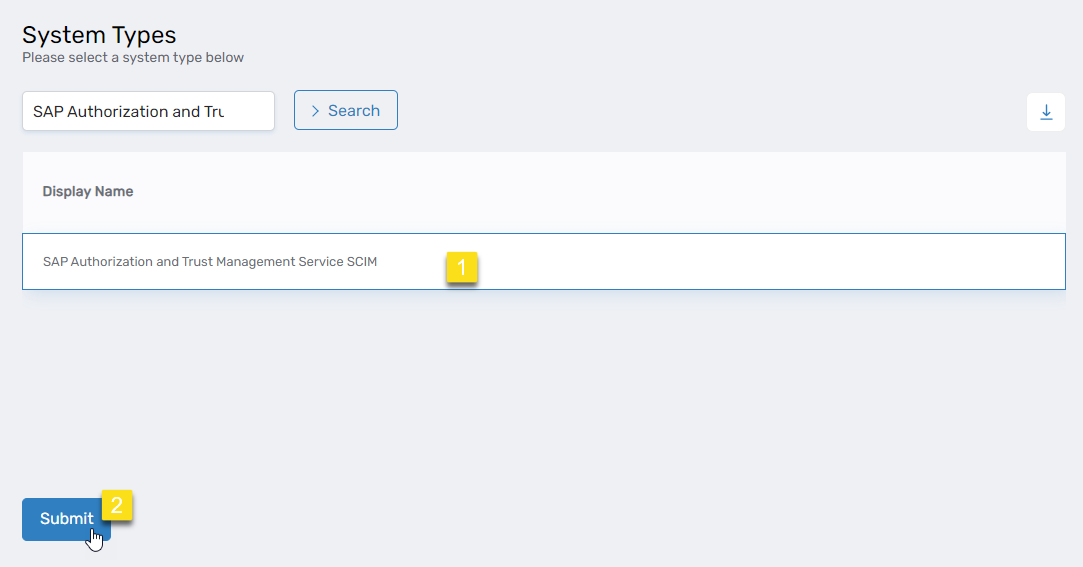Click the System Types page heading
The height and width of the screenshot is (567, 1083).
pos(99,35)
